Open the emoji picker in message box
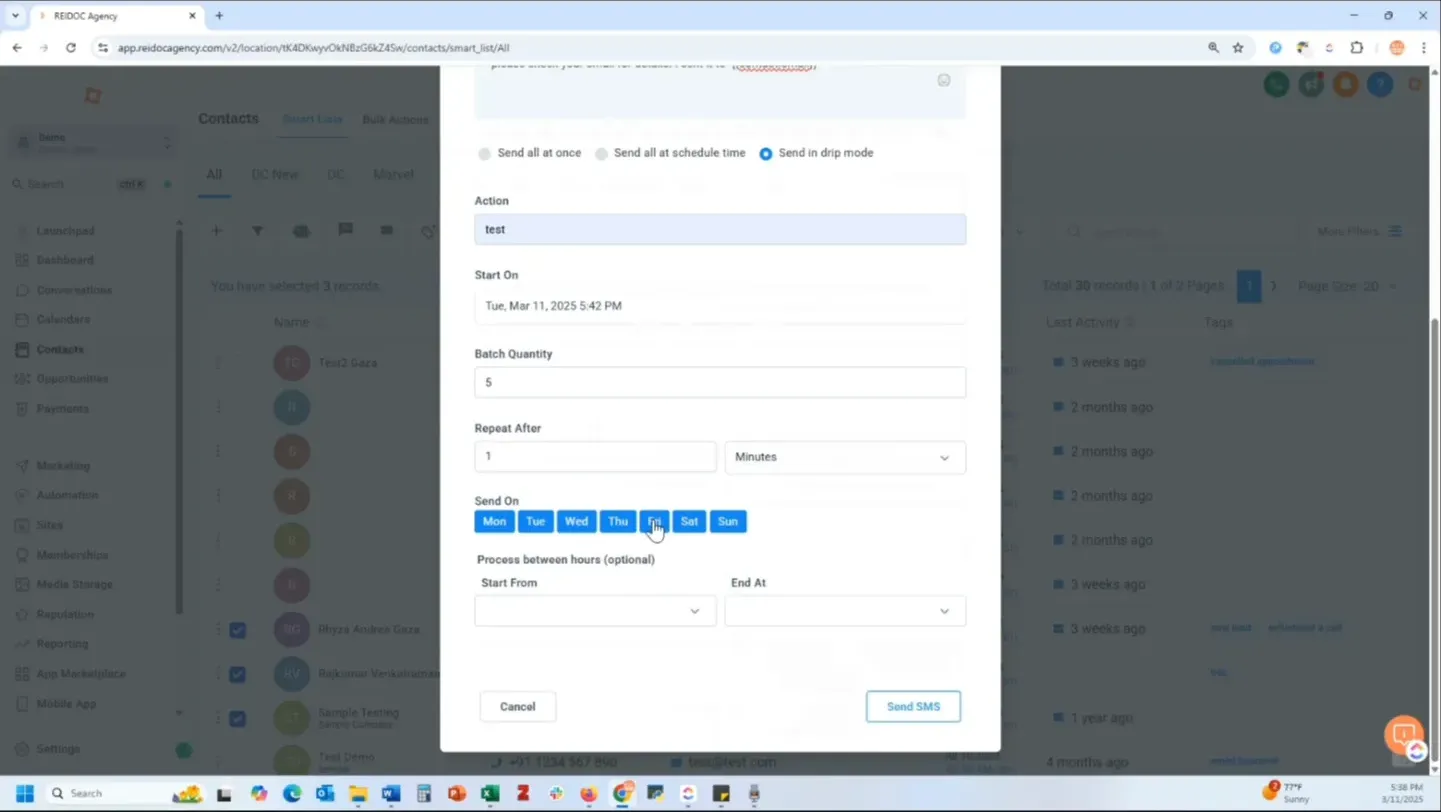This screenshot has height=812, width=1441. [944, 80]
